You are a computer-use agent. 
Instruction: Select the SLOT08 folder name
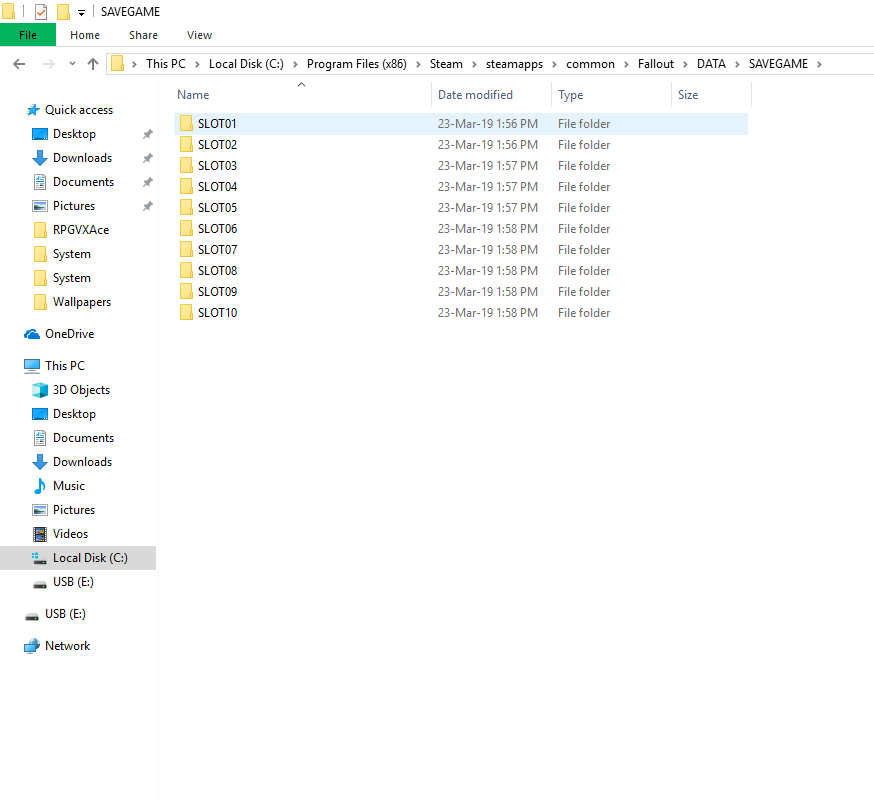coord(217,270)
